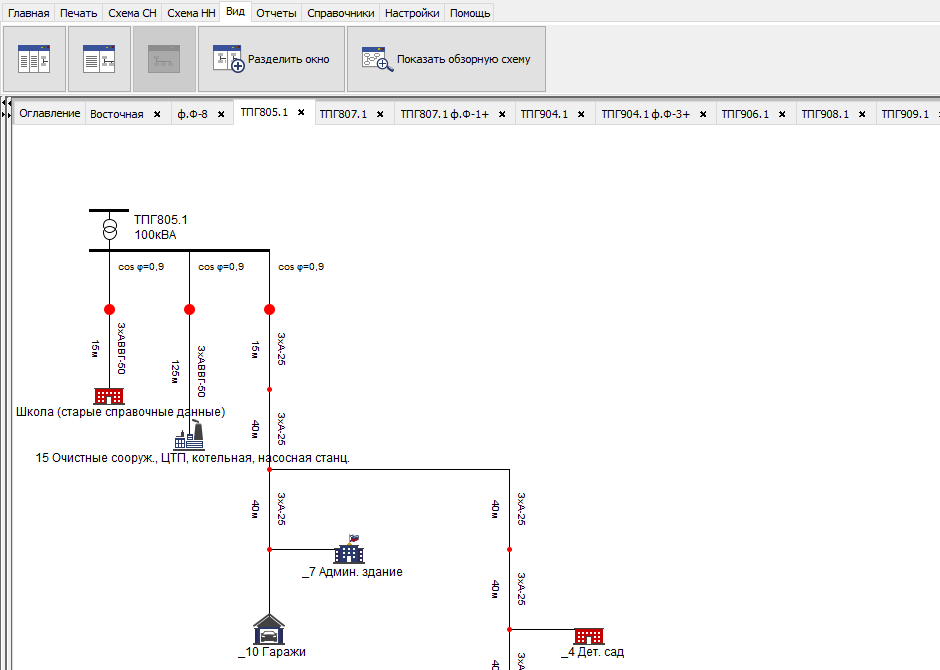Switch to the ф.Ф-8 document tab

tap(192, 114)
